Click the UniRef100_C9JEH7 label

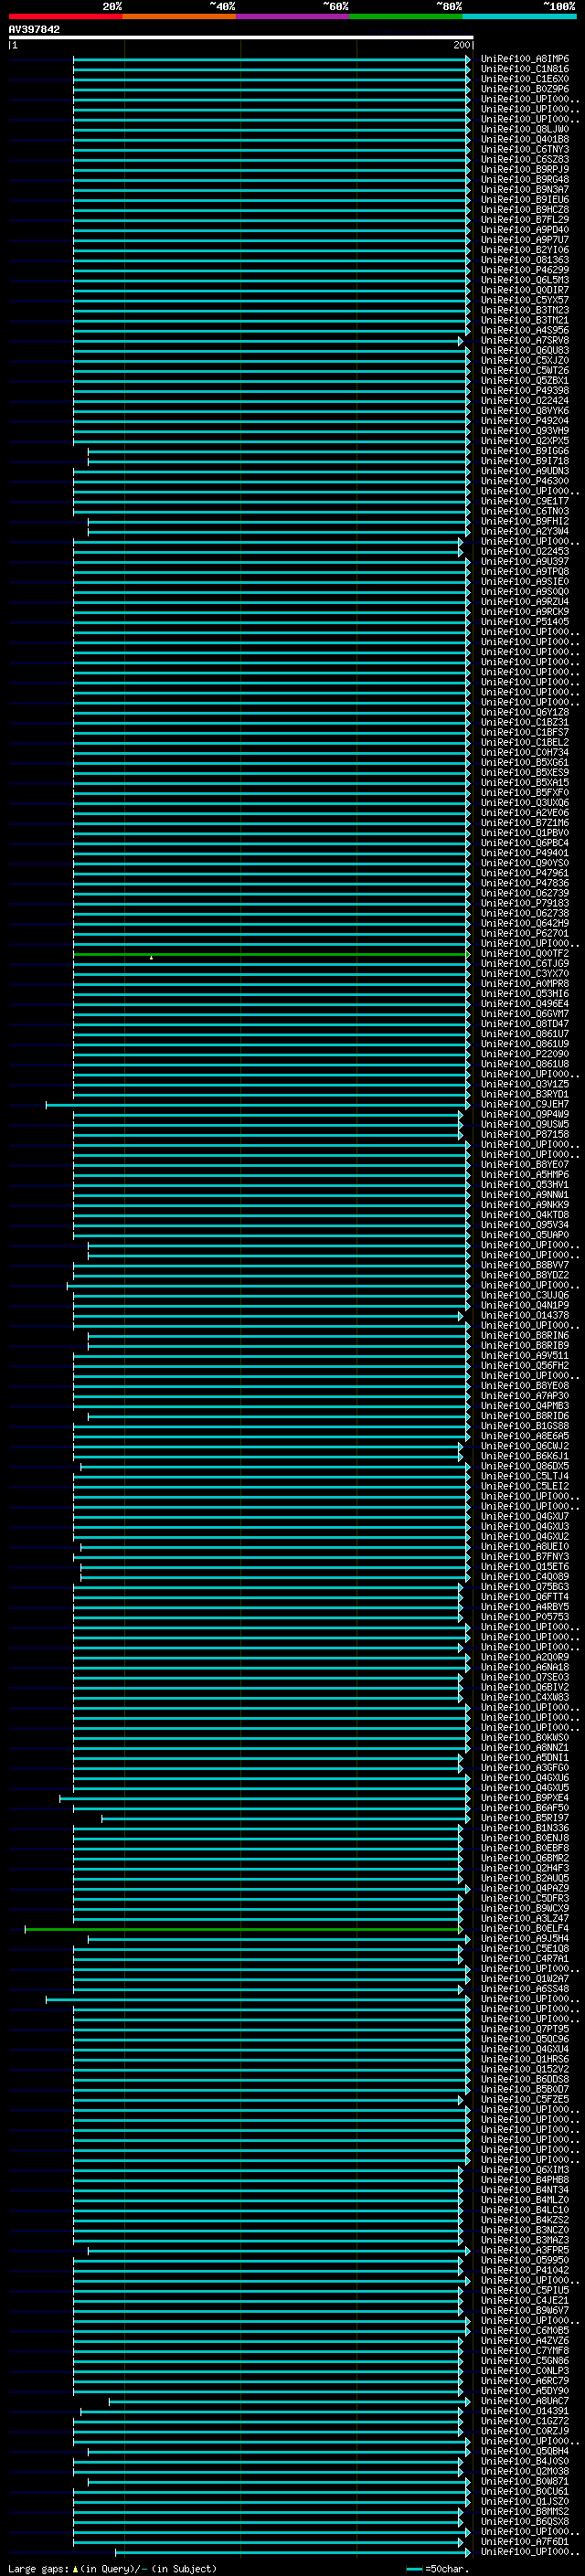(x=525, y=1104)
